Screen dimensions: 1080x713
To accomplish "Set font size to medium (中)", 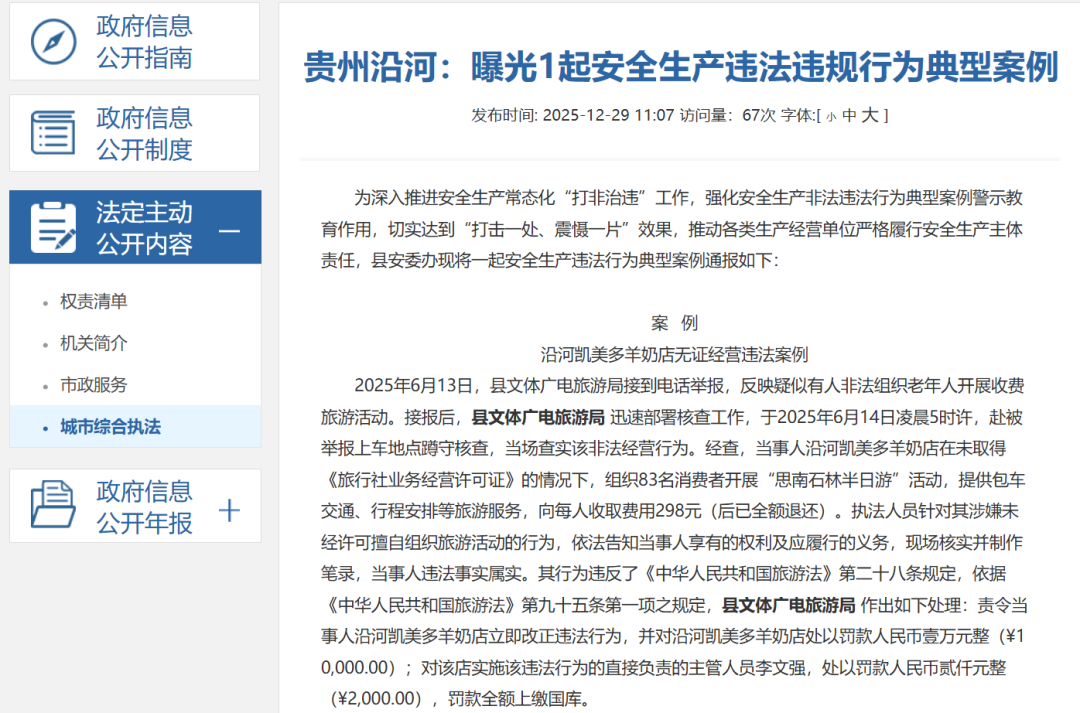I will tap(849, 116).
